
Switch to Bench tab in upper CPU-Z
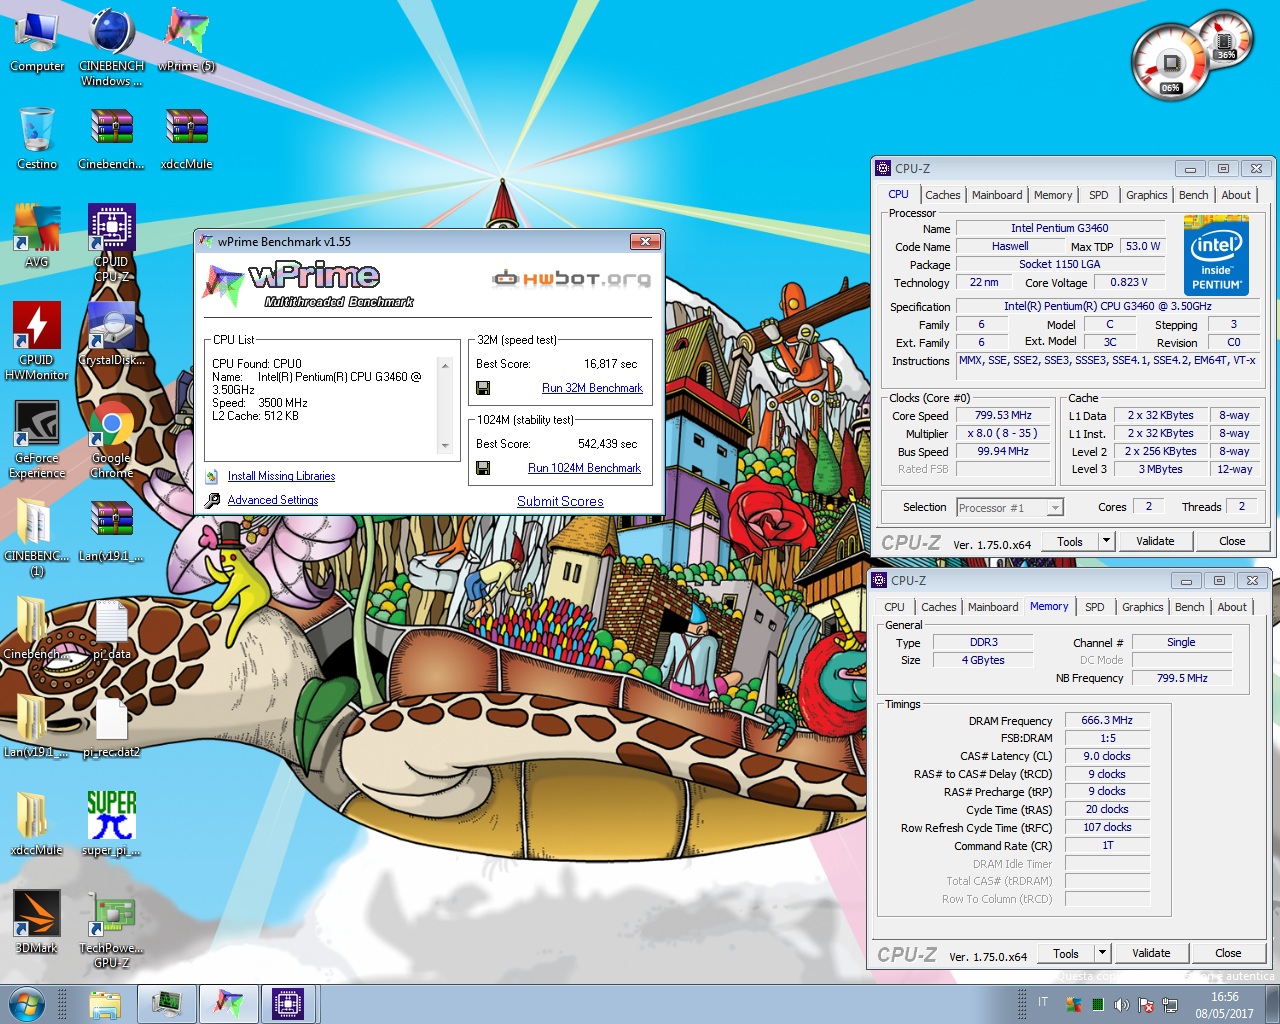[1193, 195]
